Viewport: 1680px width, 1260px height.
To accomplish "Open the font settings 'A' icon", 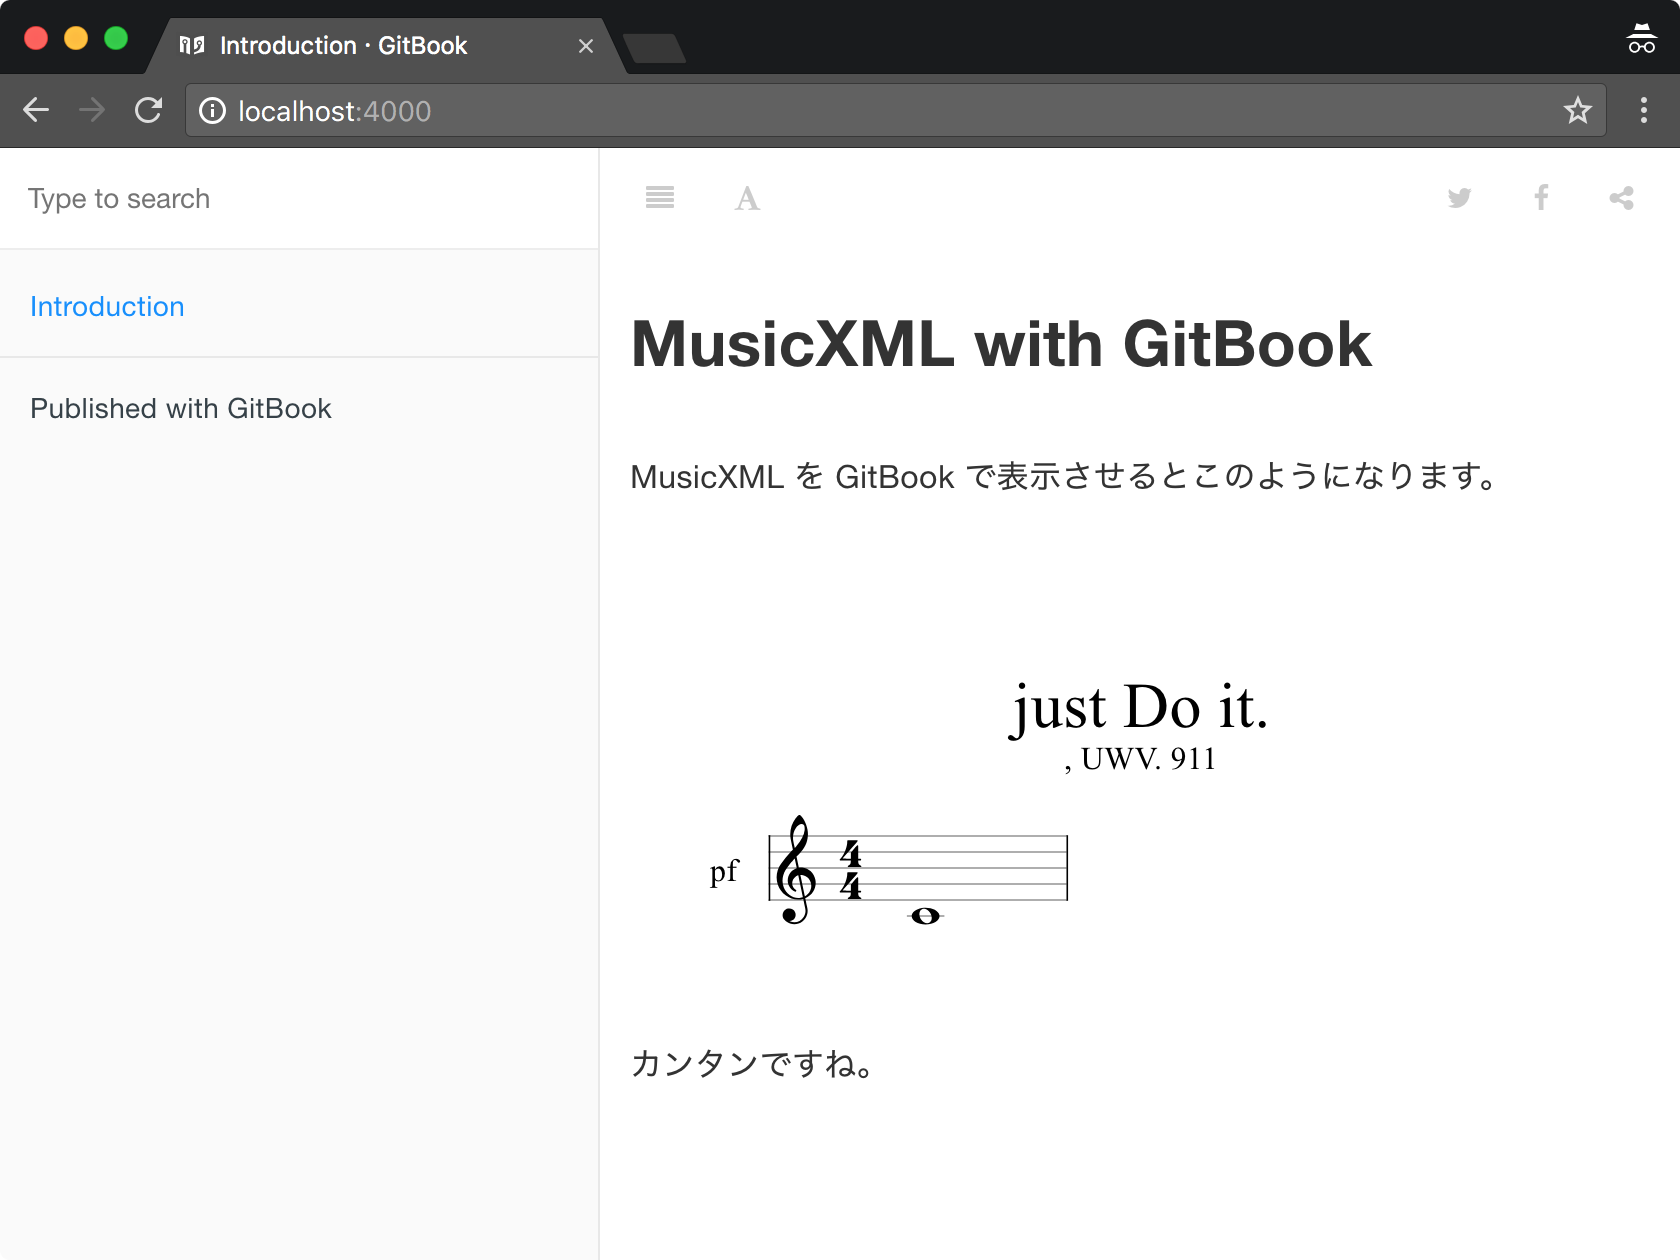I will [x=747, y=198].
